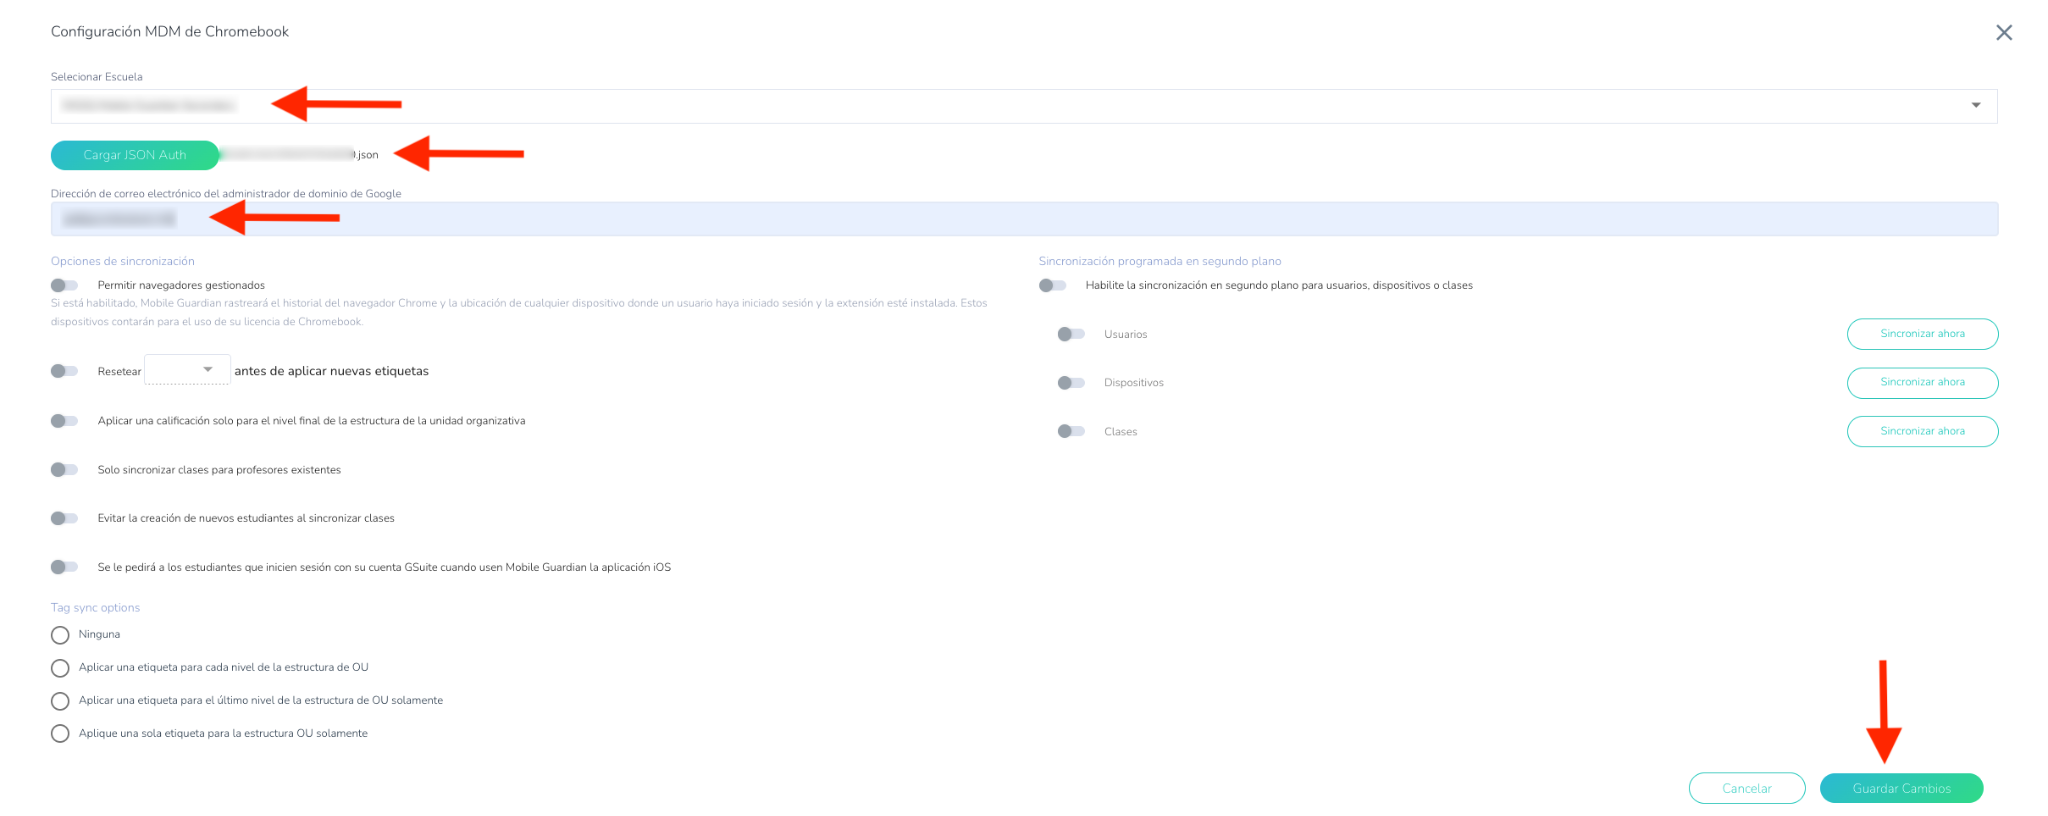2048x816 pixels.
Task: Toggle Dispositivos scheduled sync switch
Action: pos(1071,383)
